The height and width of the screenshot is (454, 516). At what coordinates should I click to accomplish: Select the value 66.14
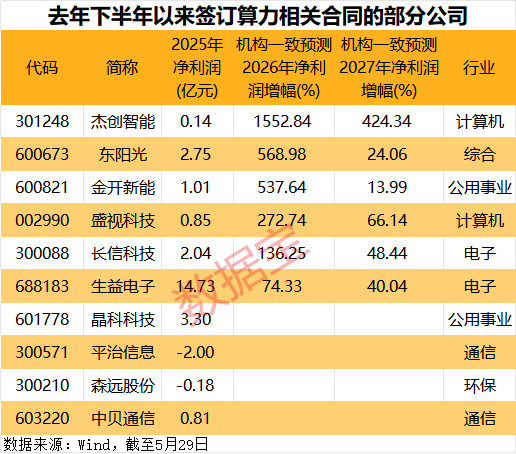click(x=387, y=220)
